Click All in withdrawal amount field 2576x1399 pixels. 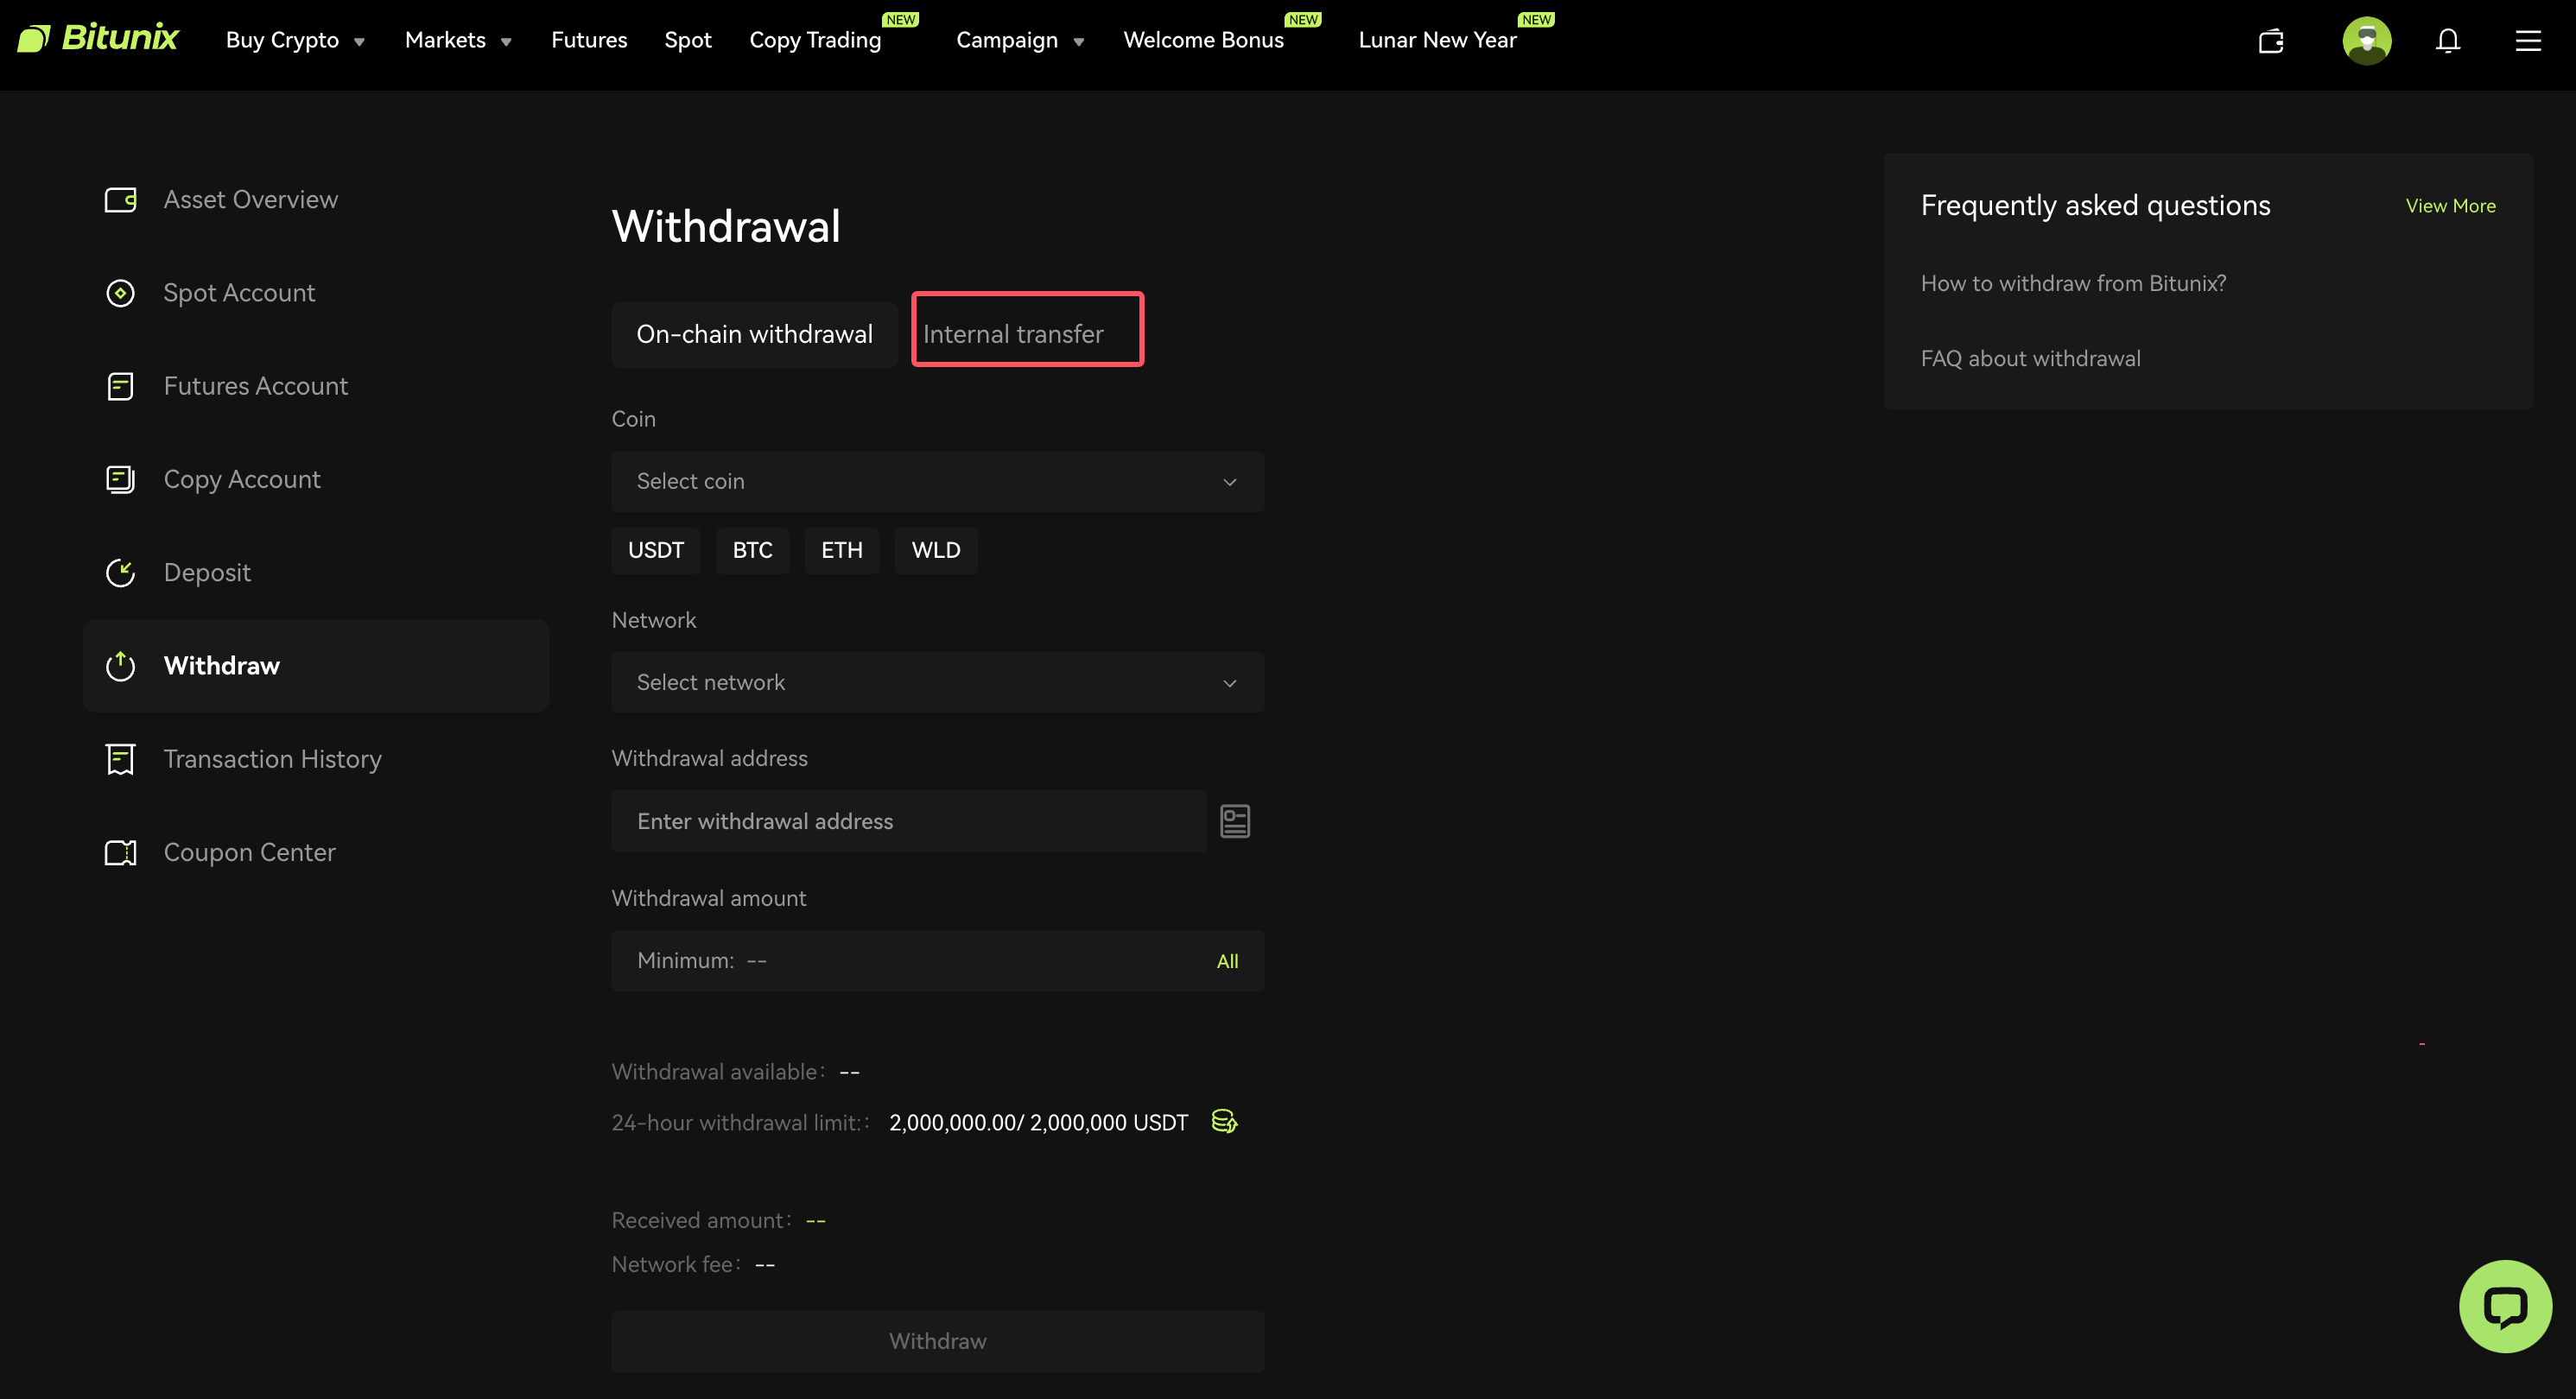[x=1227, y=961]
